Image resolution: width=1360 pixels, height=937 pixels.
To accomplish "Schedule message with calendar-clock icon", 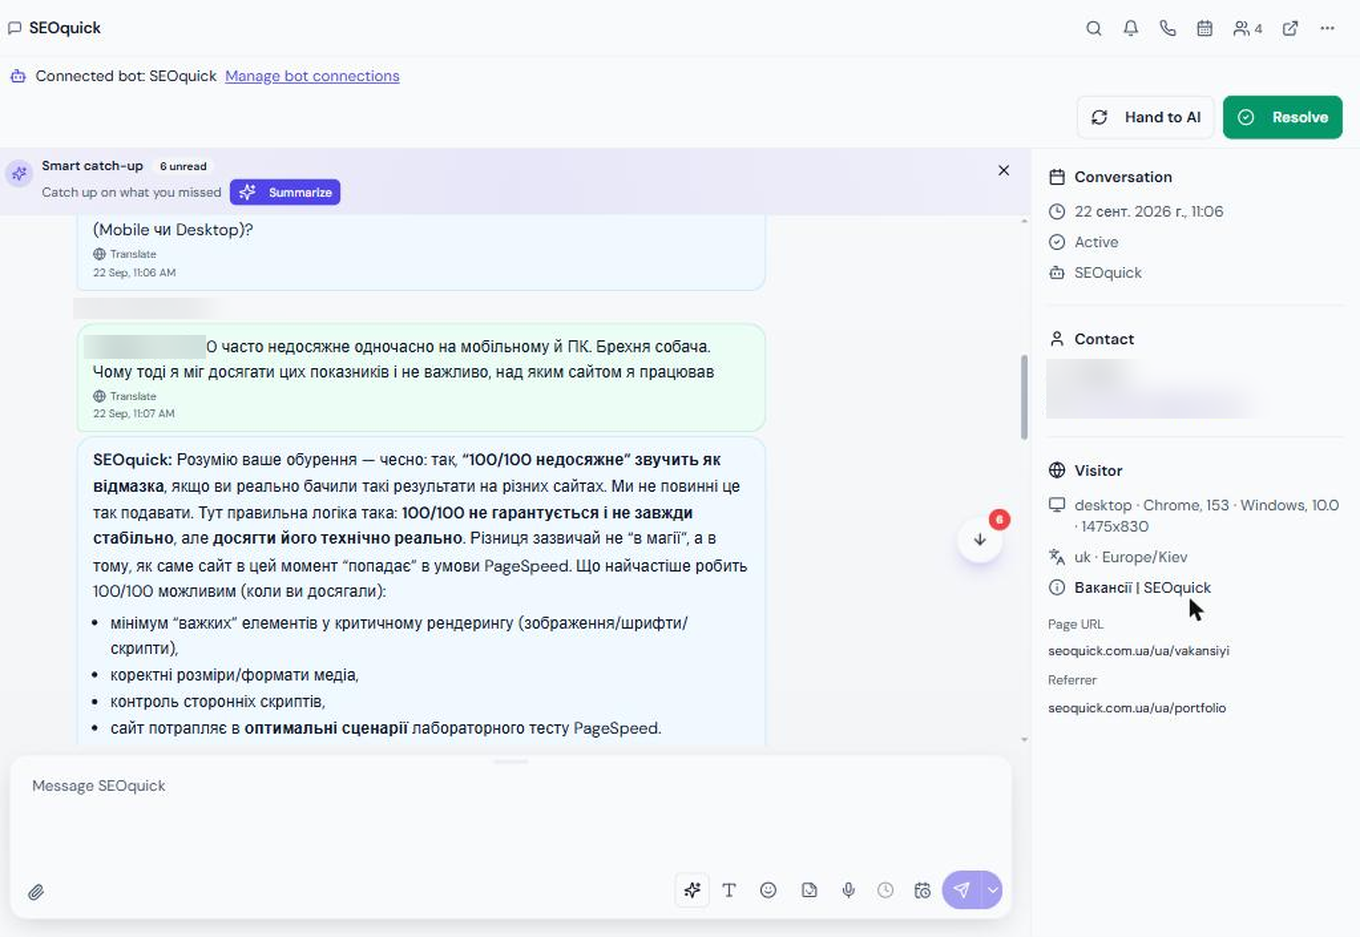I will [922, 890].
